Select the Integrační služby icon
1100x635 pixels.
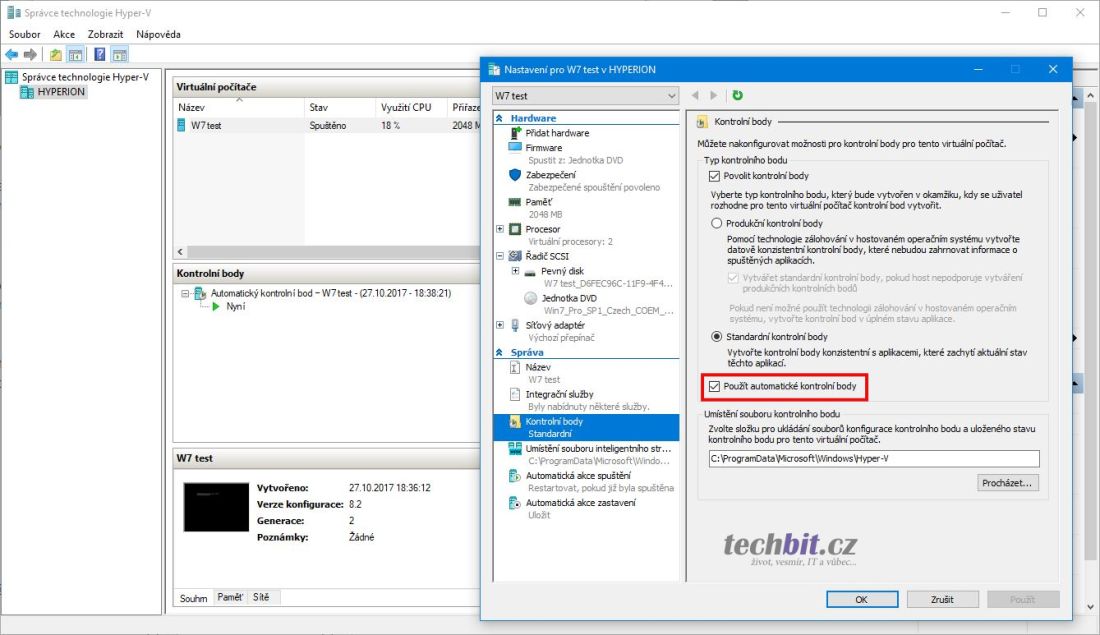515,394
